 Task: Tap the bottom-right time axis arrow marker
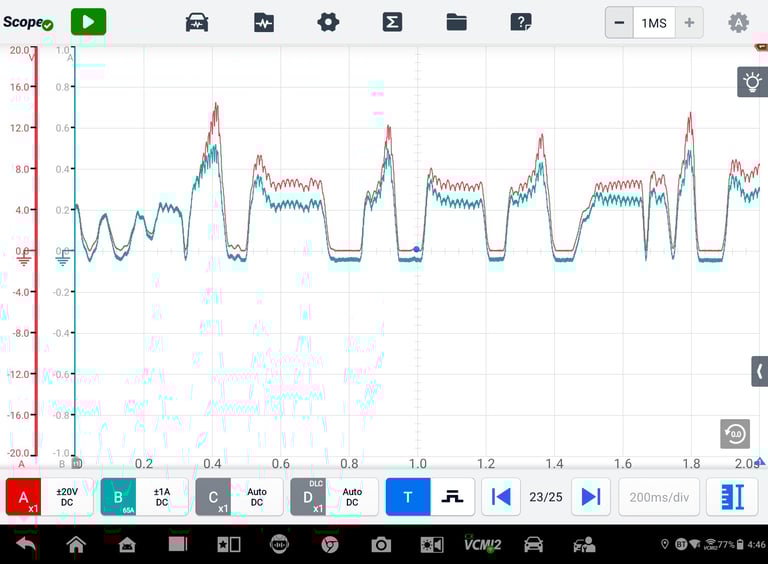point(761,461)
